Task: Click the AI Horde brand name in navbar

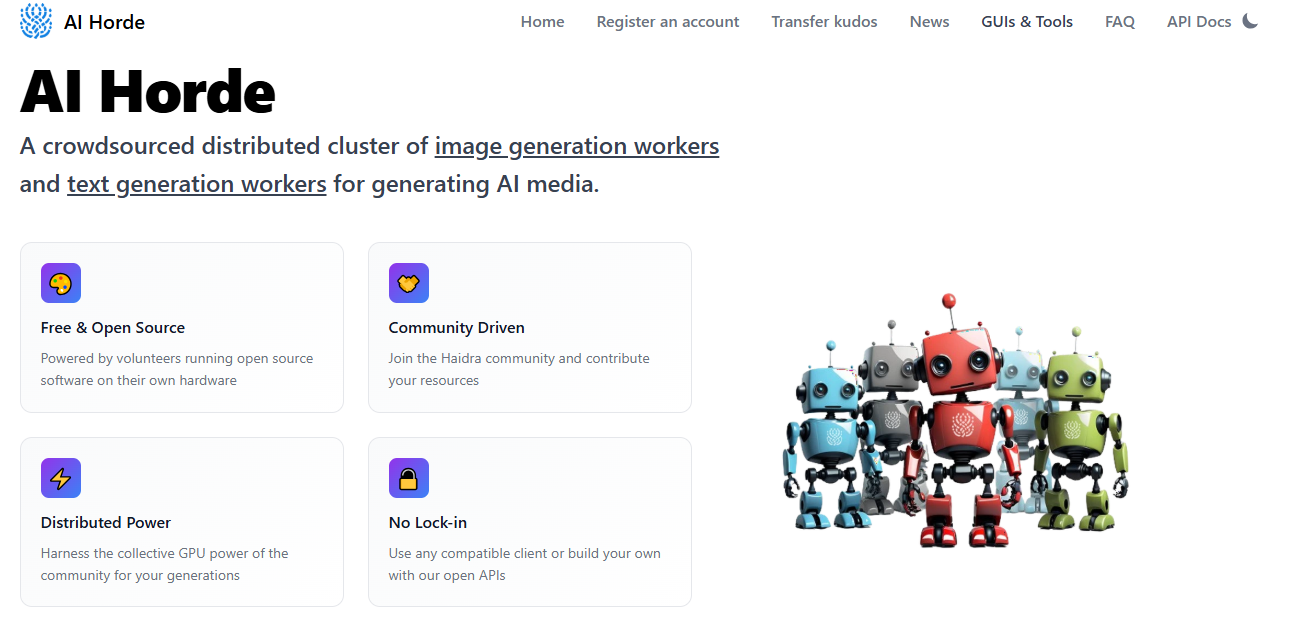Action: coord(104,22)
